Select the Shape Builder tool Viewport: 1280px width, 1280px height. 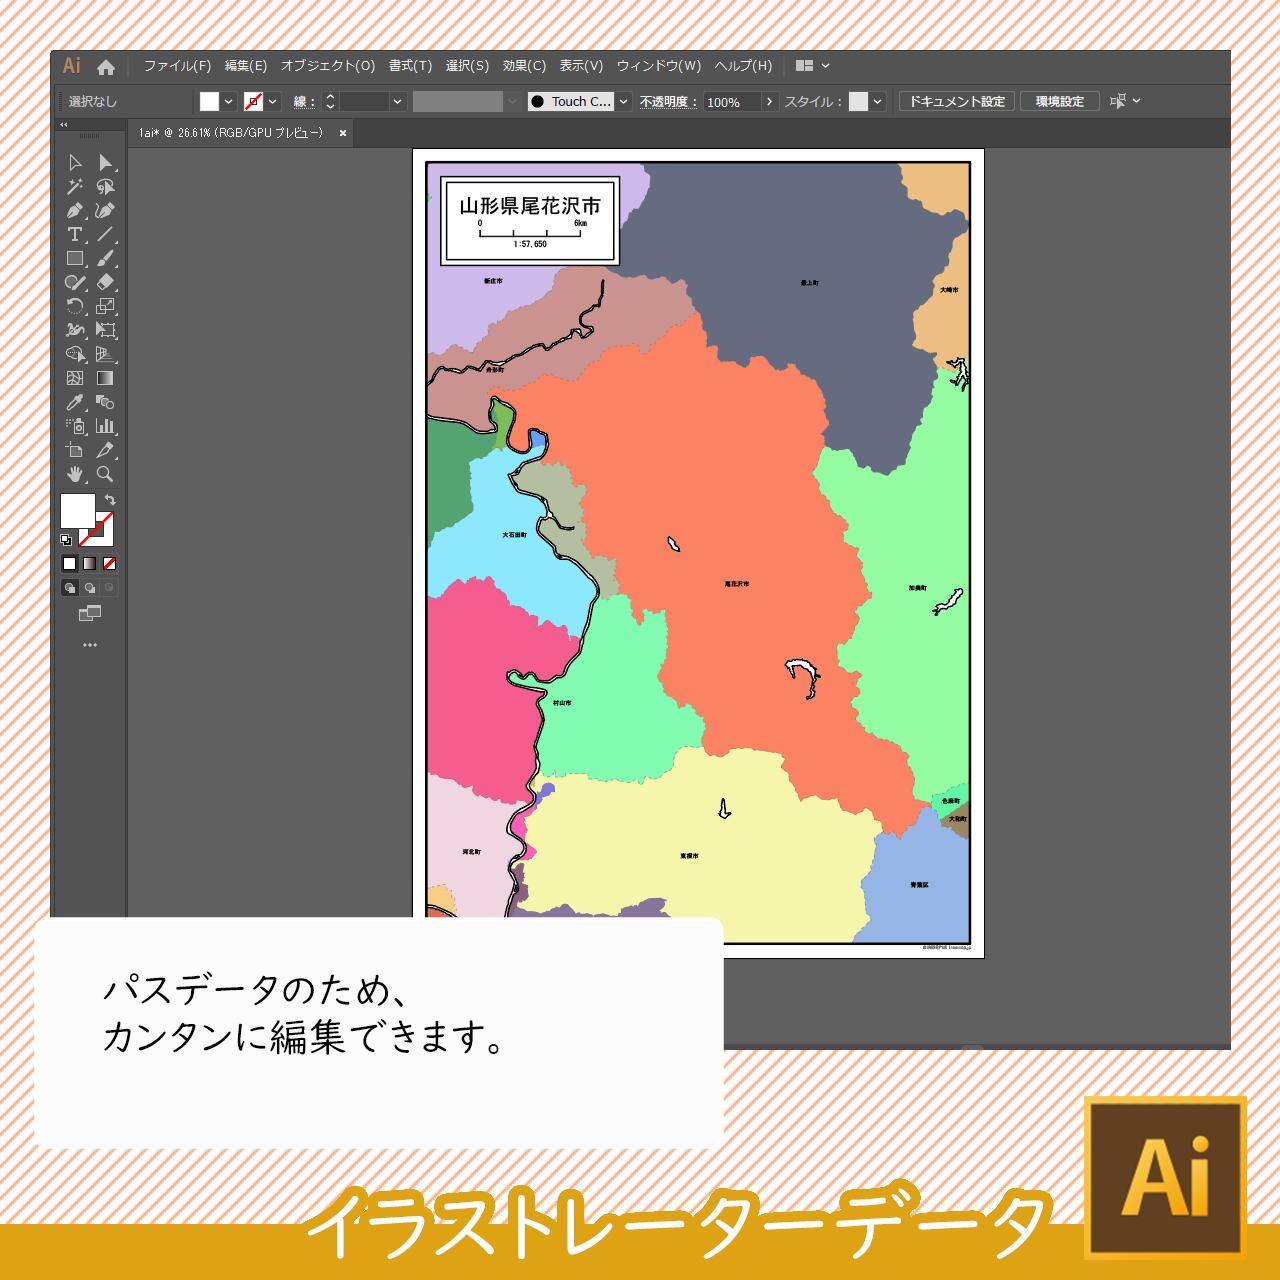[x=75, y=355]
